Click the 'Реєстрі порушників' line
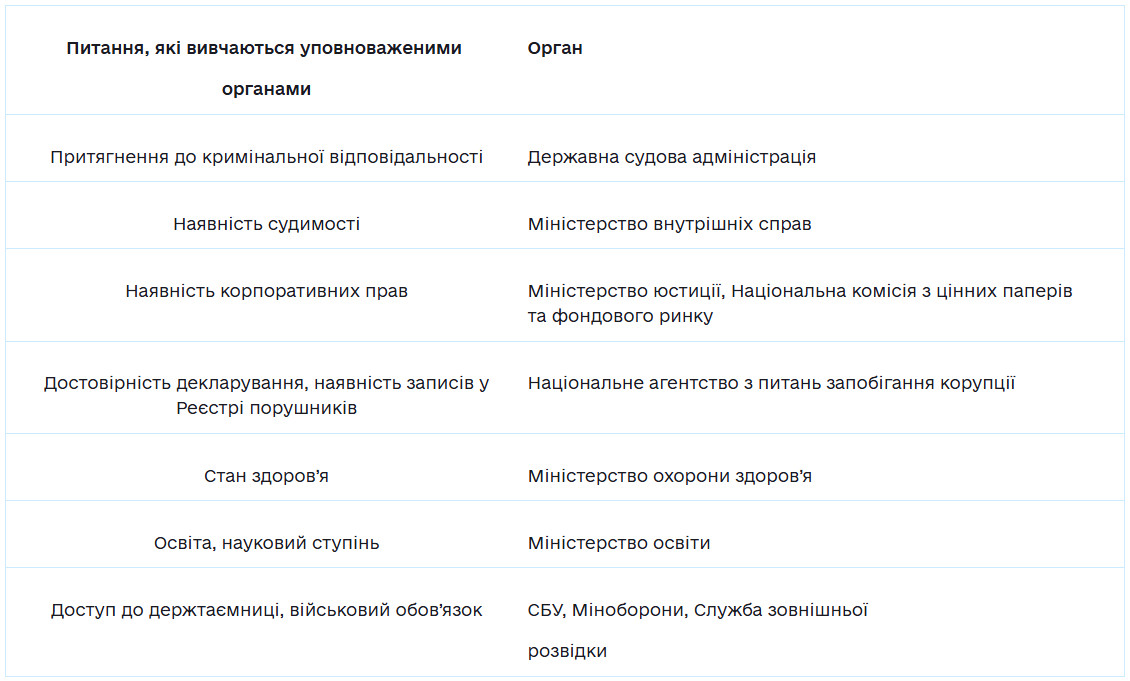The width and height of the screenshot is (1130, 681). pos(267,409)
